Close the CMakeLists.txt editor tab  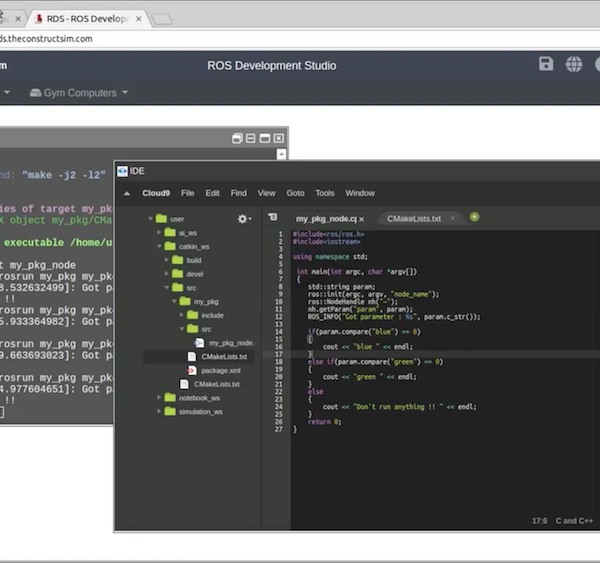click(x=453, y=218)
